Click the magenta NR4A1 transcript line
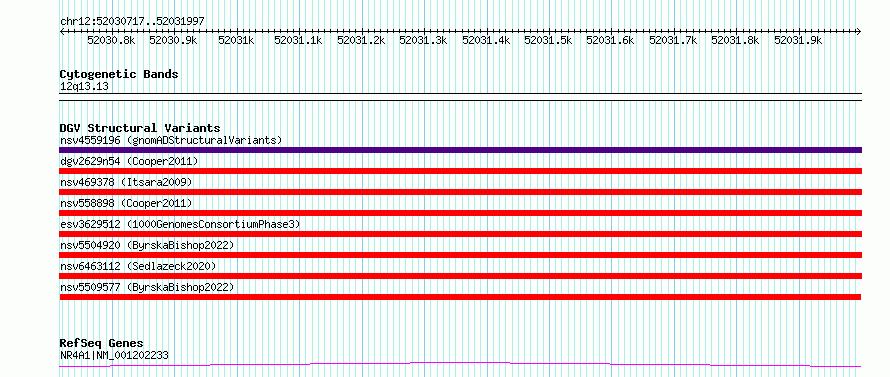890x377 pixels. [460, 364]
